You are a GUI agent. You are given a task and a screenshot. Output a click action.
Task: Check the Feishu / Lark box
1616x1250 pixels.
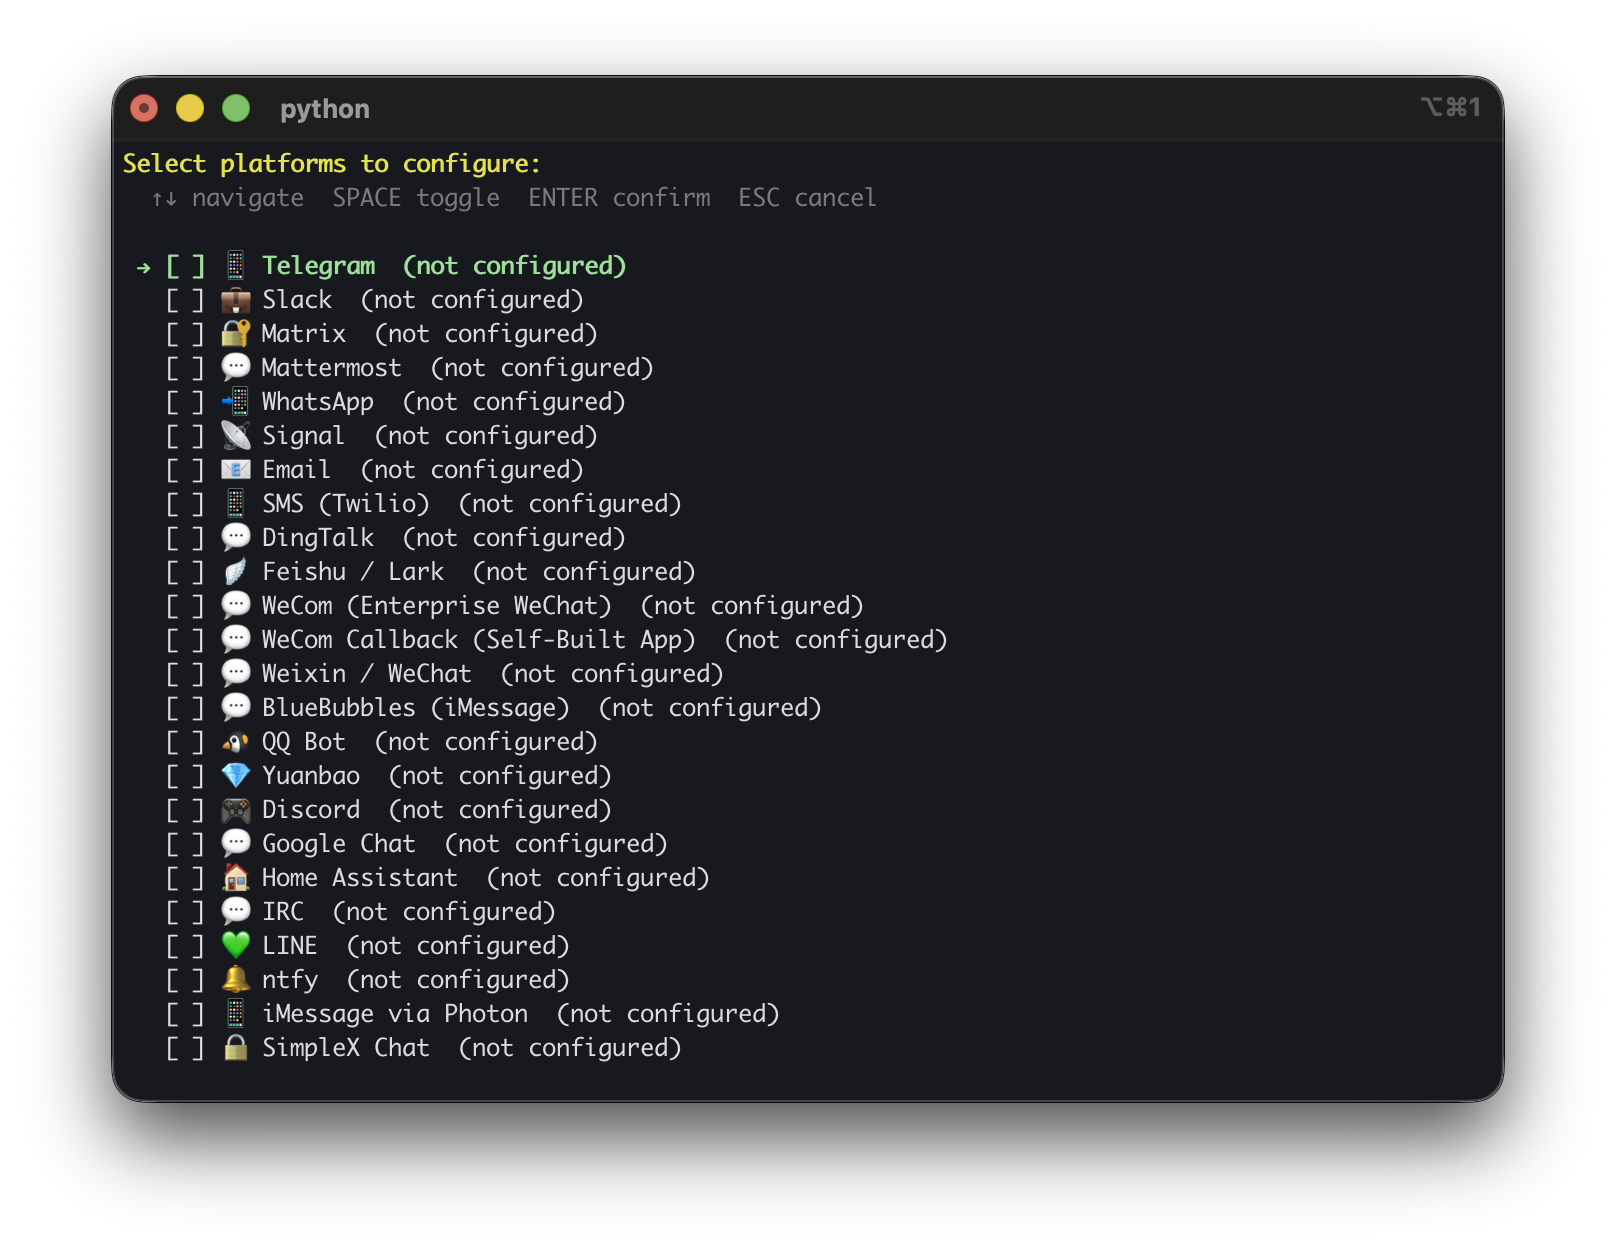pyautogui.click(x=185, y=572)
